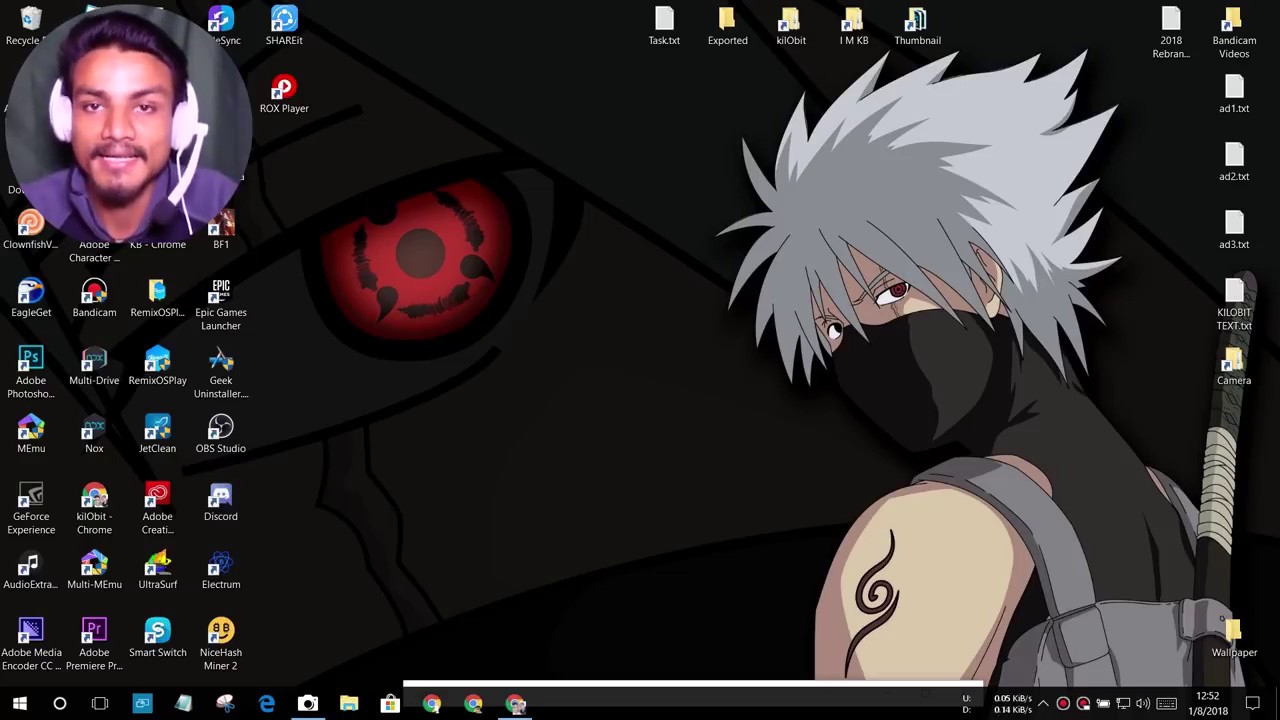The height and width of the screenshot is (720, 1280).
Task: Select Adobe Media Encoder CC shortcut
Action: [31, 645]
